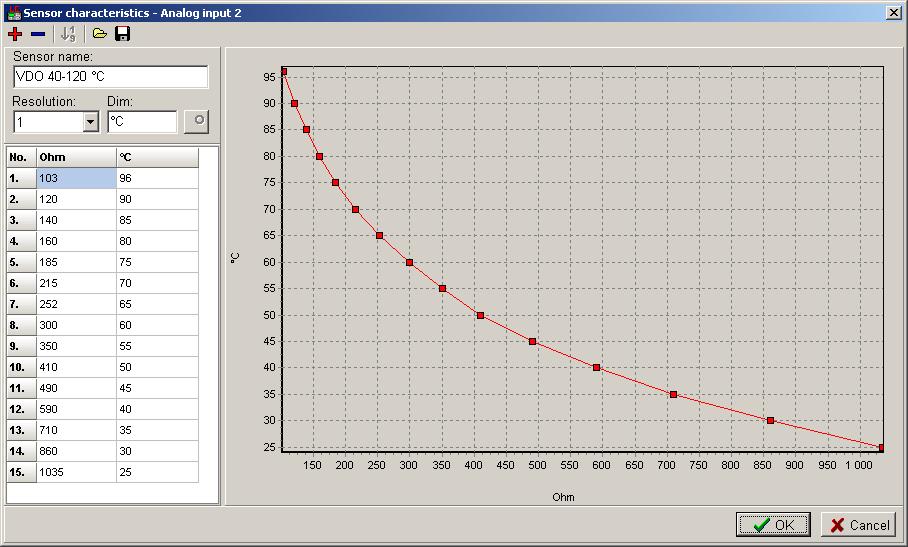Open sensor file with folder icon
The height and width of the screenshot is (547, 908).
[x=100, y=34]
